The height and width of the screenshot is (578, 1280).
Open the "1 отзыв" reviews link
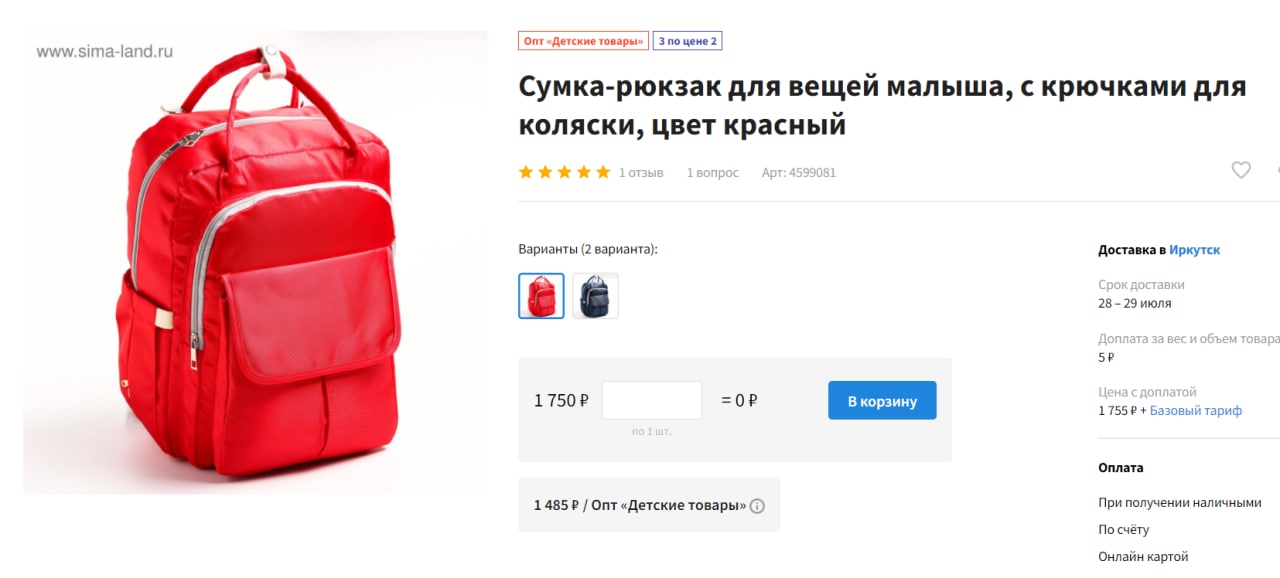[641, 172]
